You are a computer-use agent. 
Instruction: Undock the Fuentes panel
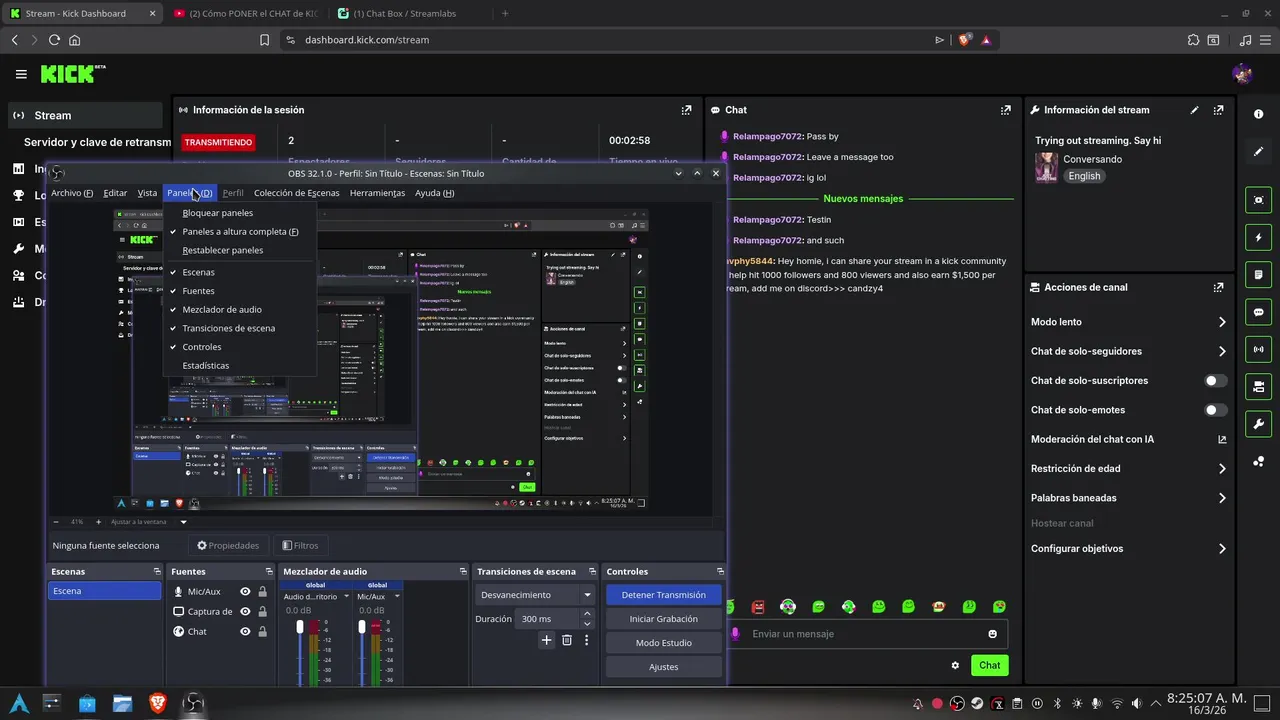point(269,571)
